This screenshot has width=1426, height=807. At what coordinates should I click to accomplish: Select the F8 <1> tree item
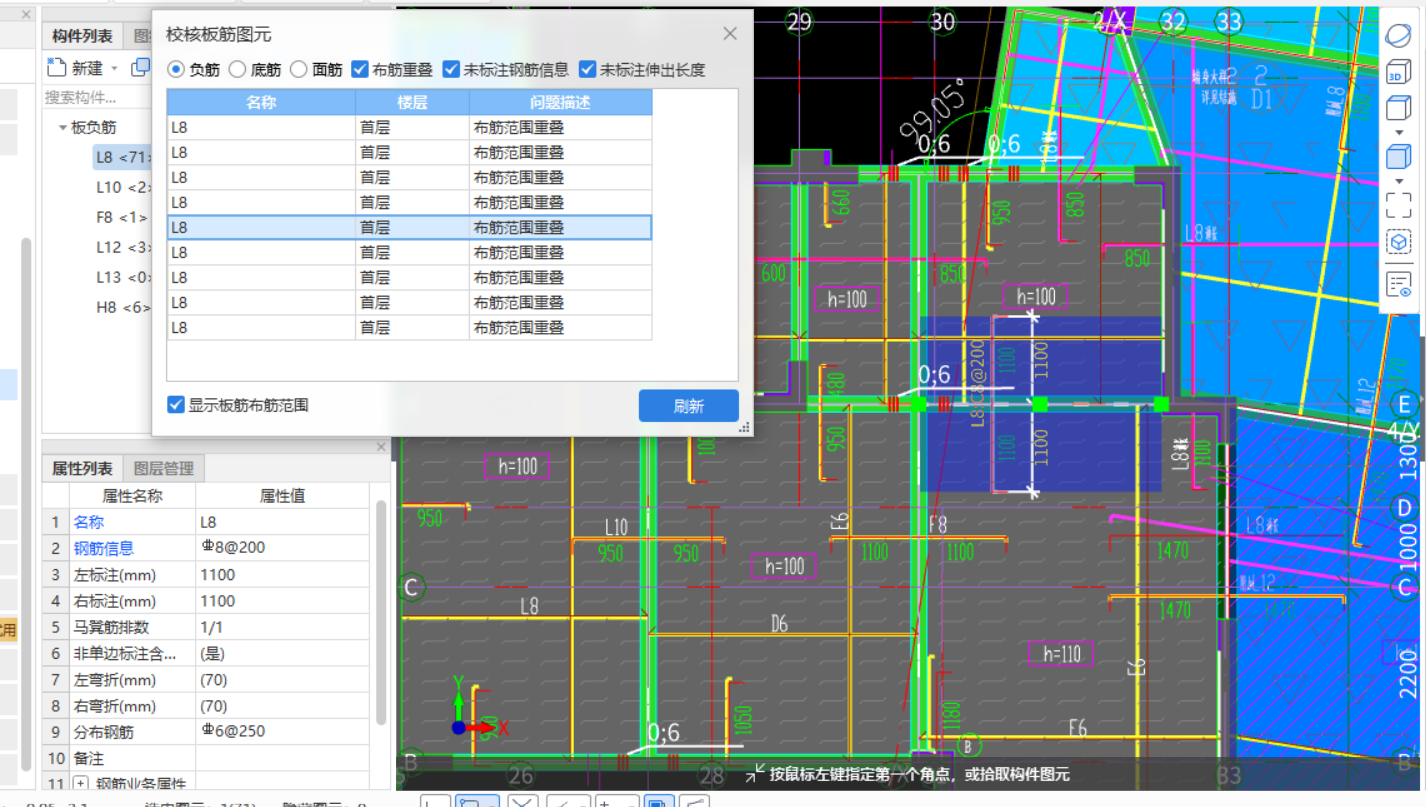[122, 217]
